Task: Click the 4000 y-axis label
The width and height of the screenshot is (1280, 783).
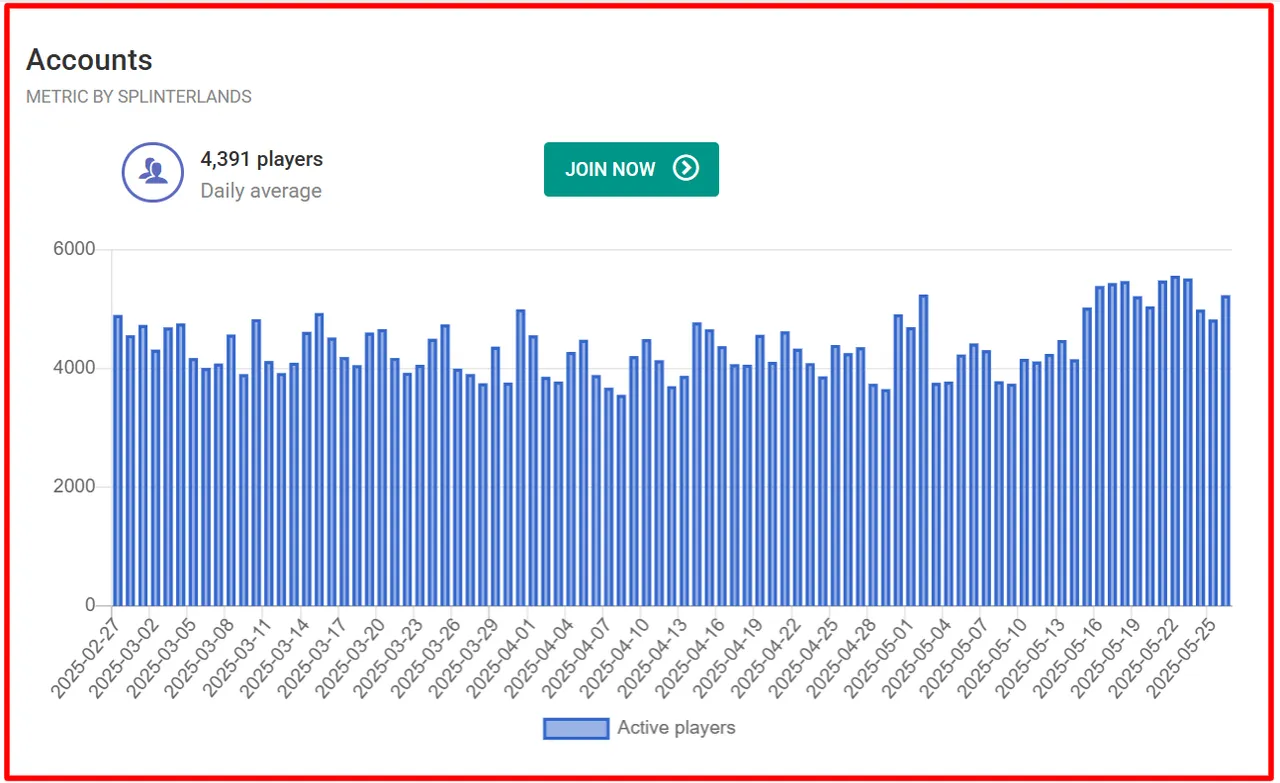Action: click(x=74, y=368)
